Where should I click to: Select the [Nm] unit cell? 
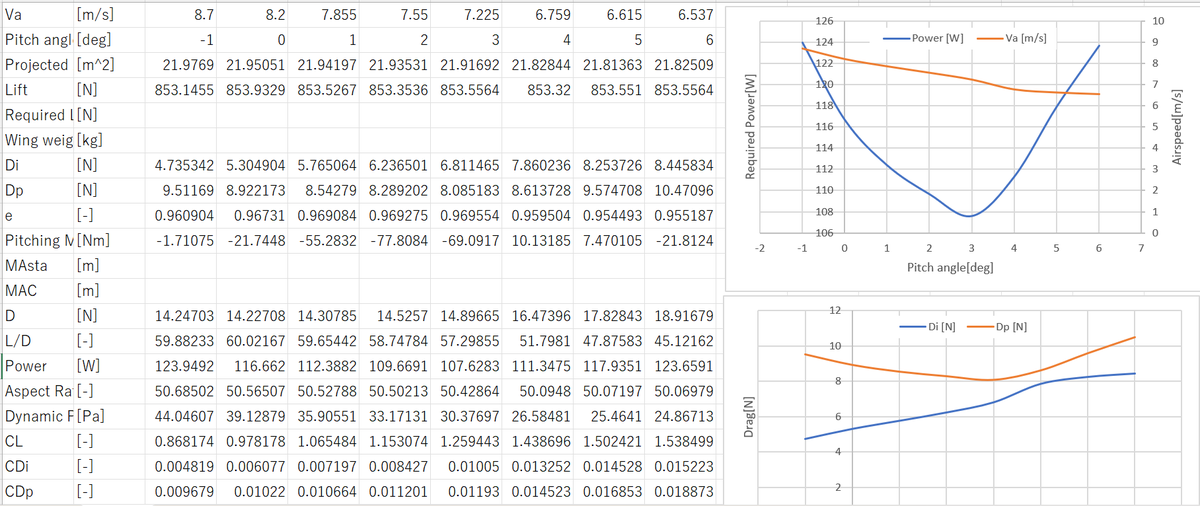tap(111, 241)
